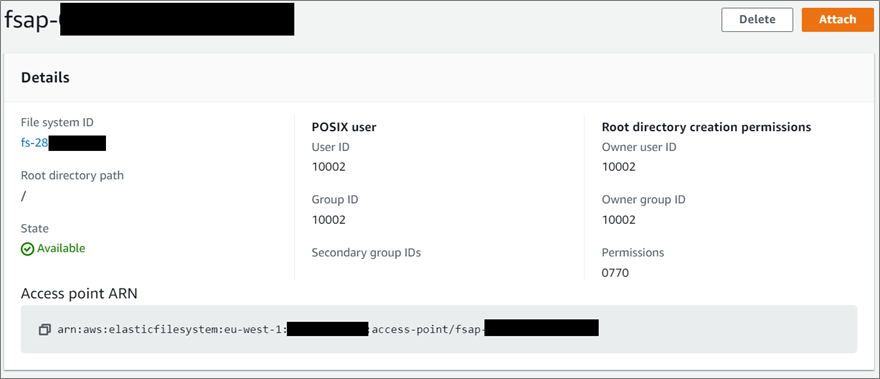Select the Owner group ID value 10002
The width and height of the screenshot is (880, 379).
pos(619,220)
